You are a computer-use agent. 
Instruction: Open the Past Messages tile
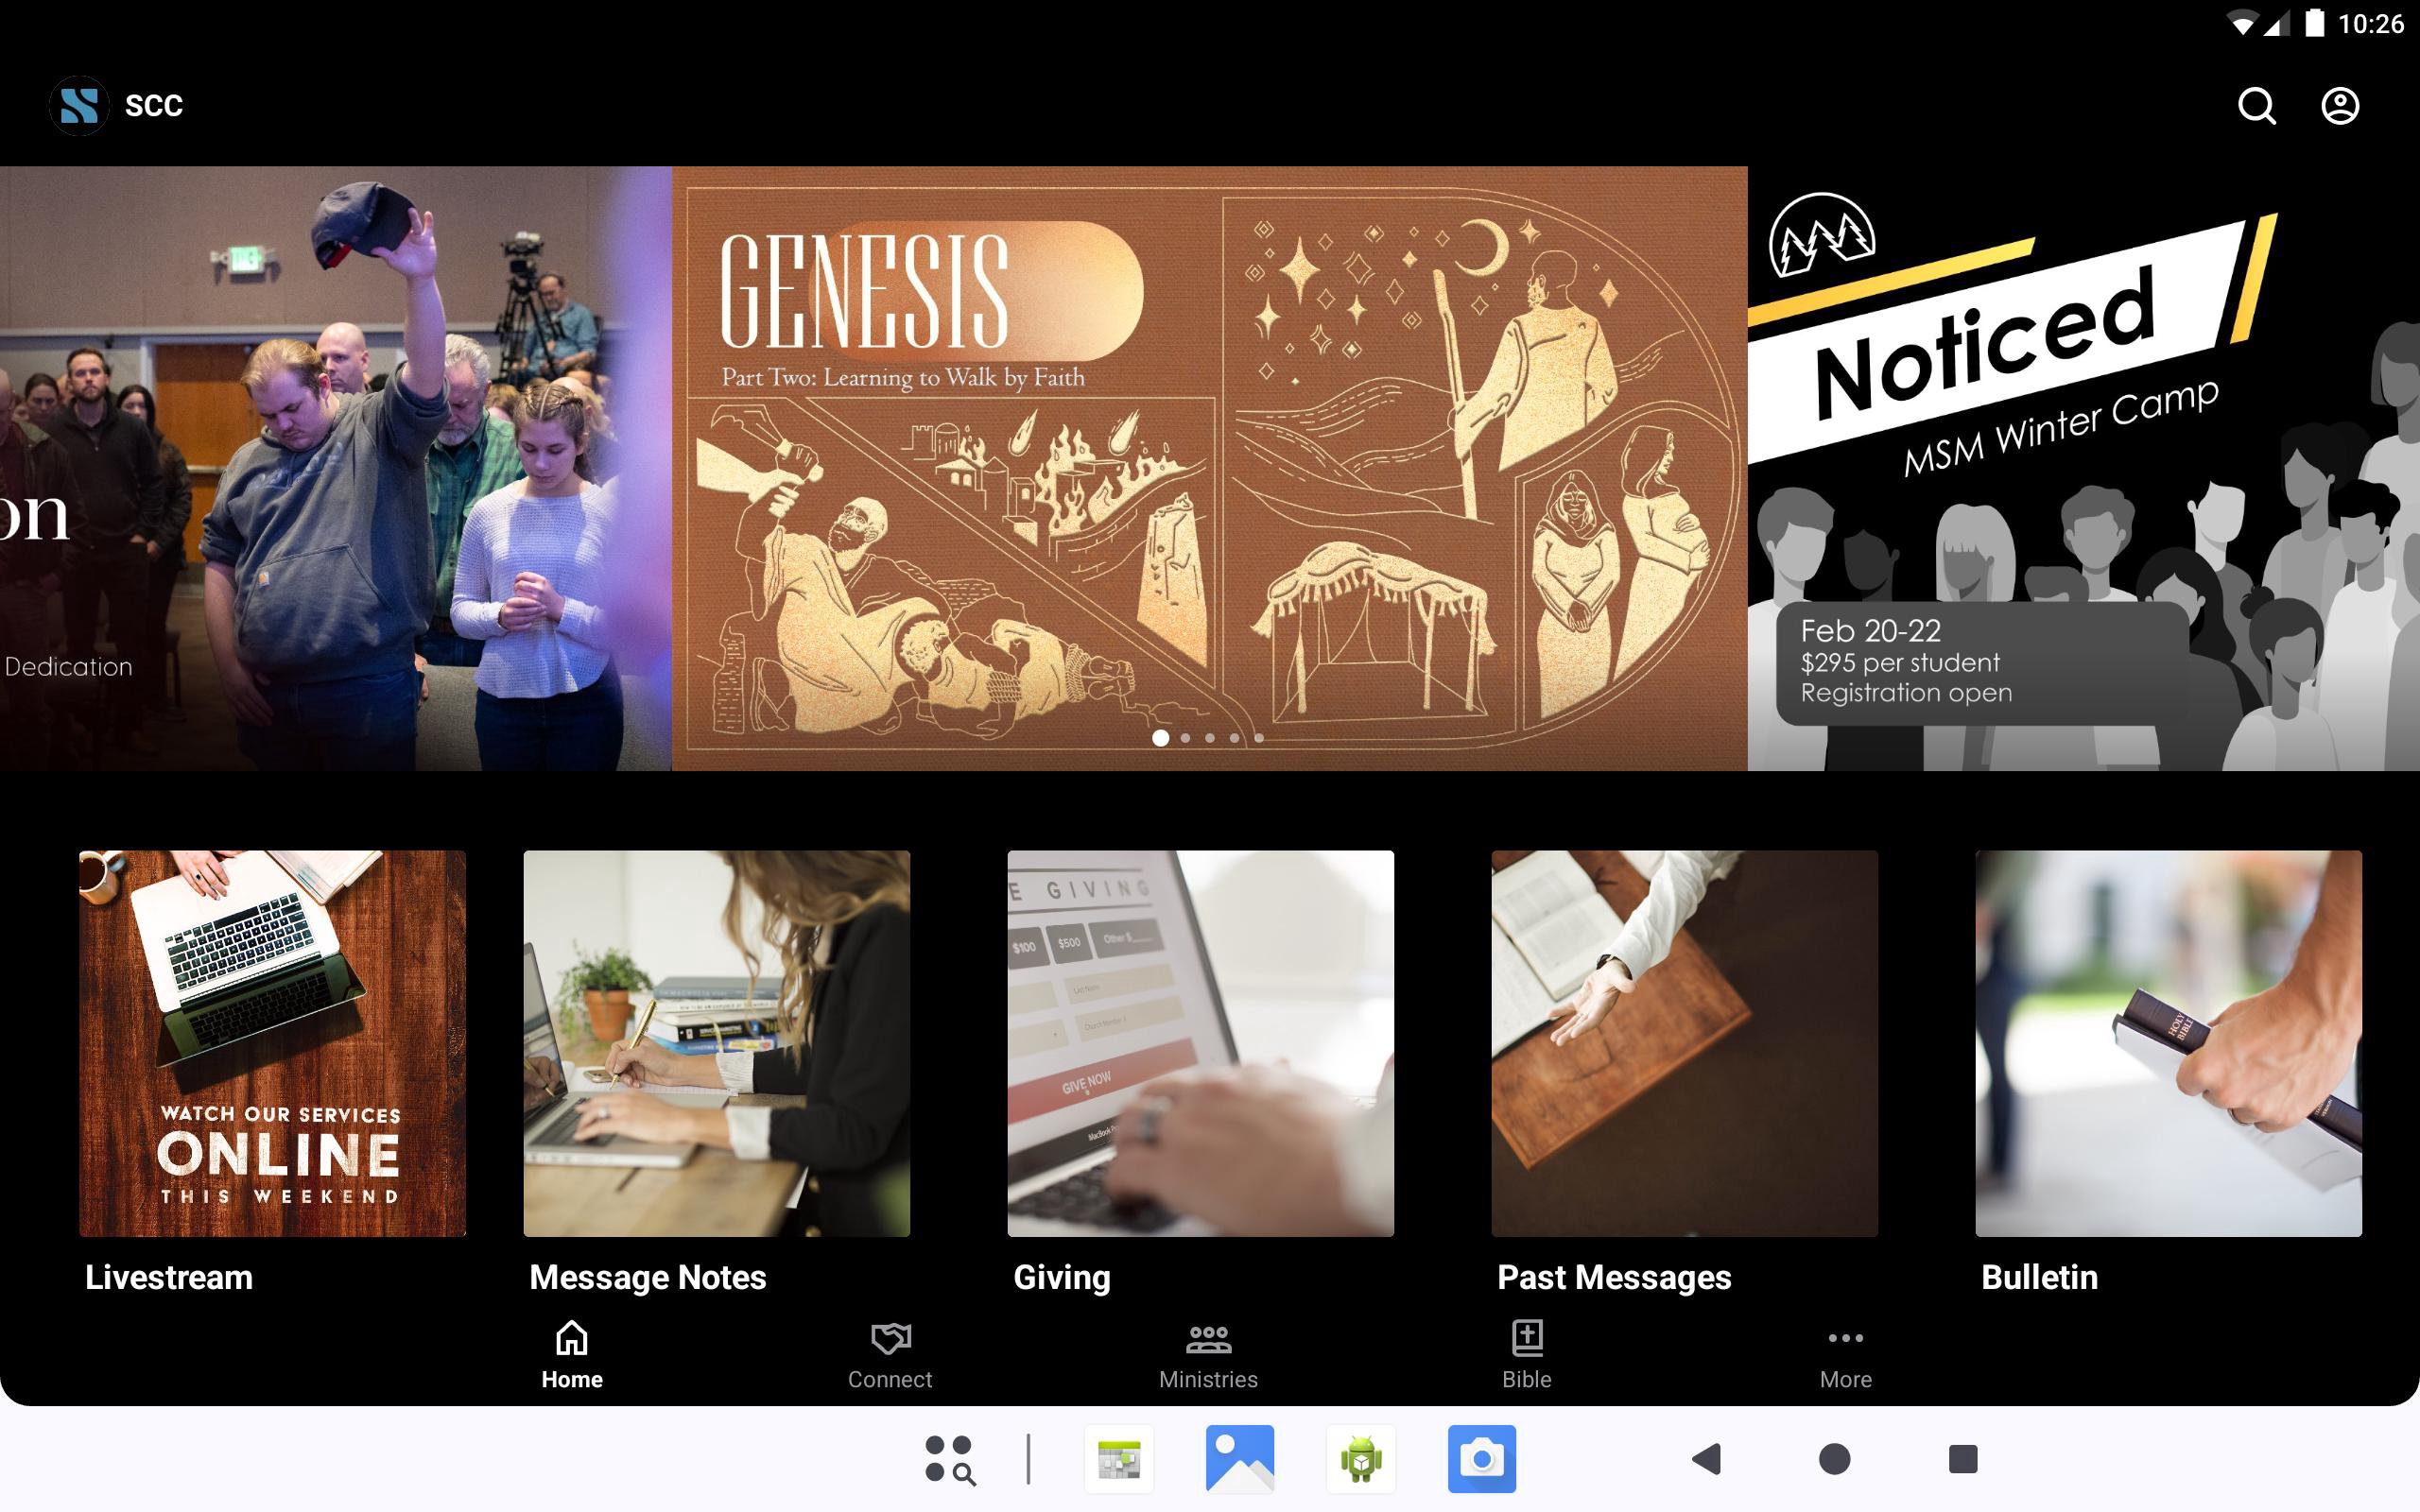(x=1684, y=1043)
